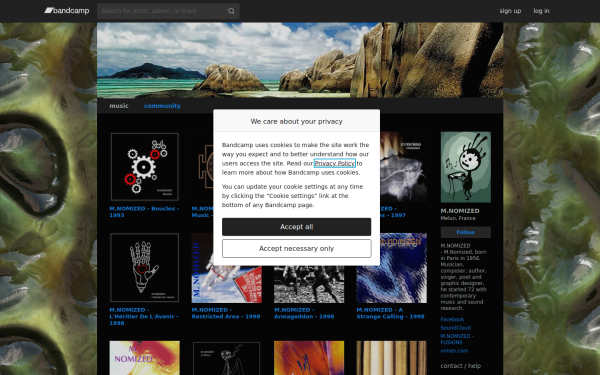Open the log in link
Image resolution: width=600 pixels, height=375 pixels.
coord(541,11)
